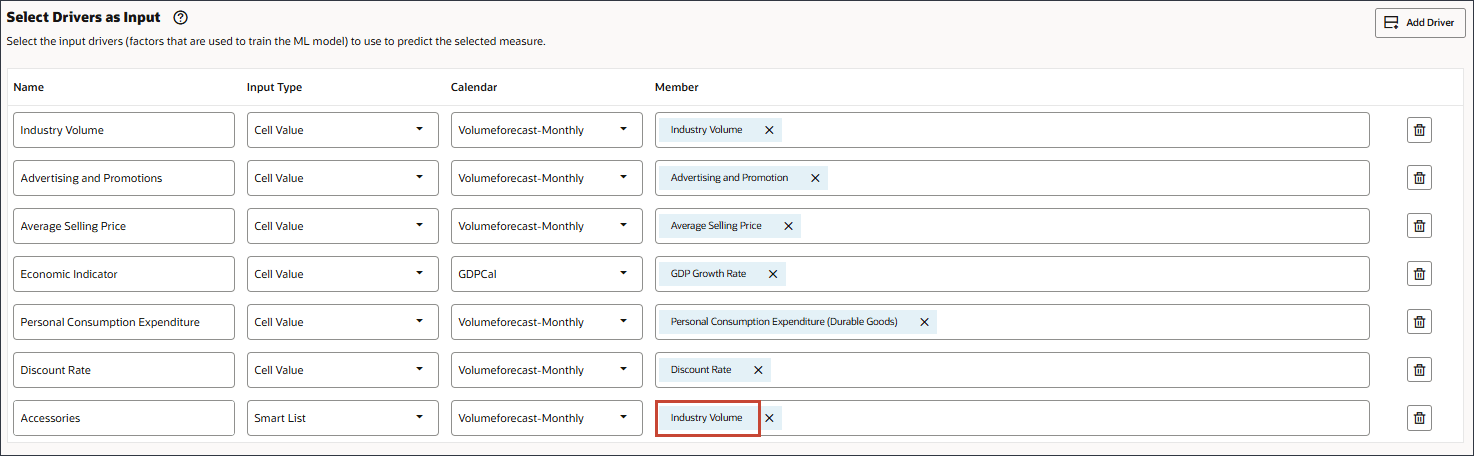Click trash icon for Average Selling Price row

click(x=1418, y=226)
